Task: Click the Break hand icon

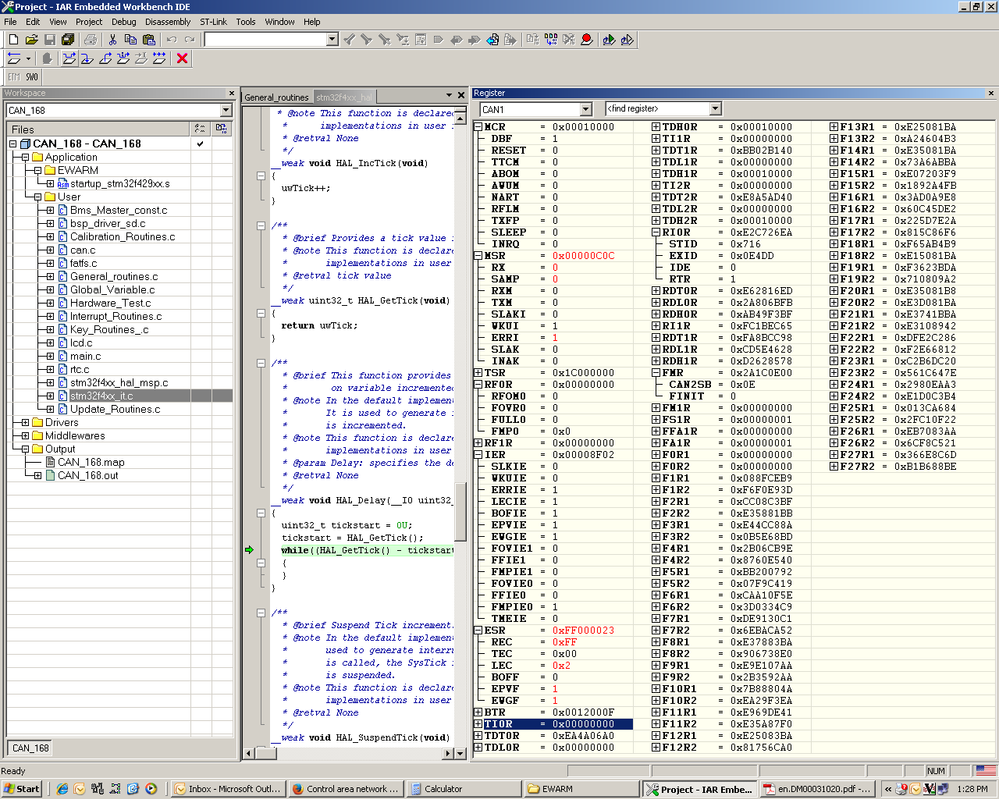Action: (47, 59)
